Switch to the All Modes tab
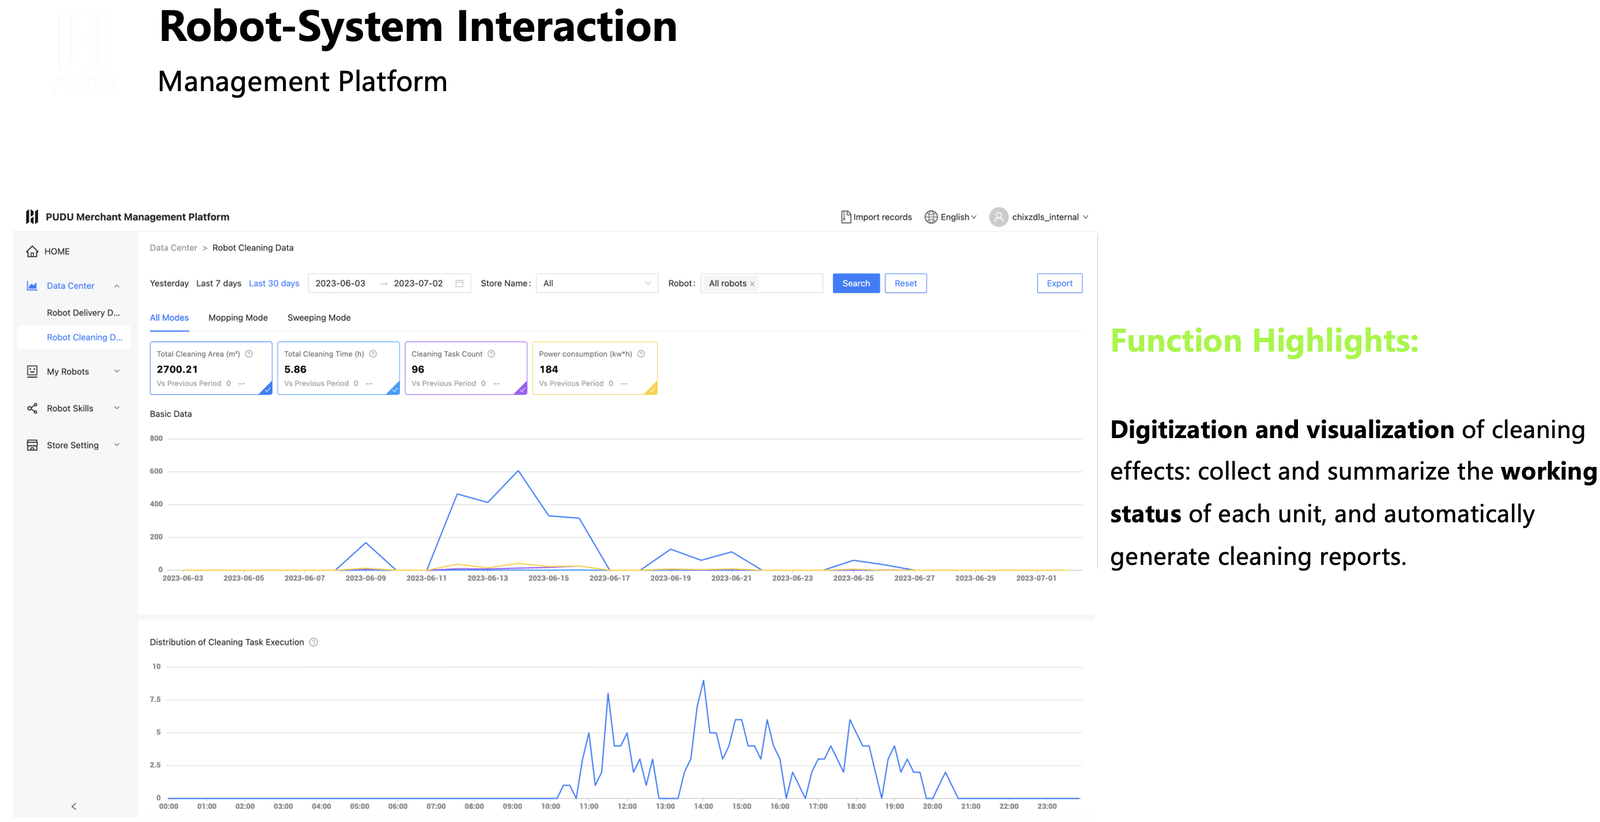 169,318
